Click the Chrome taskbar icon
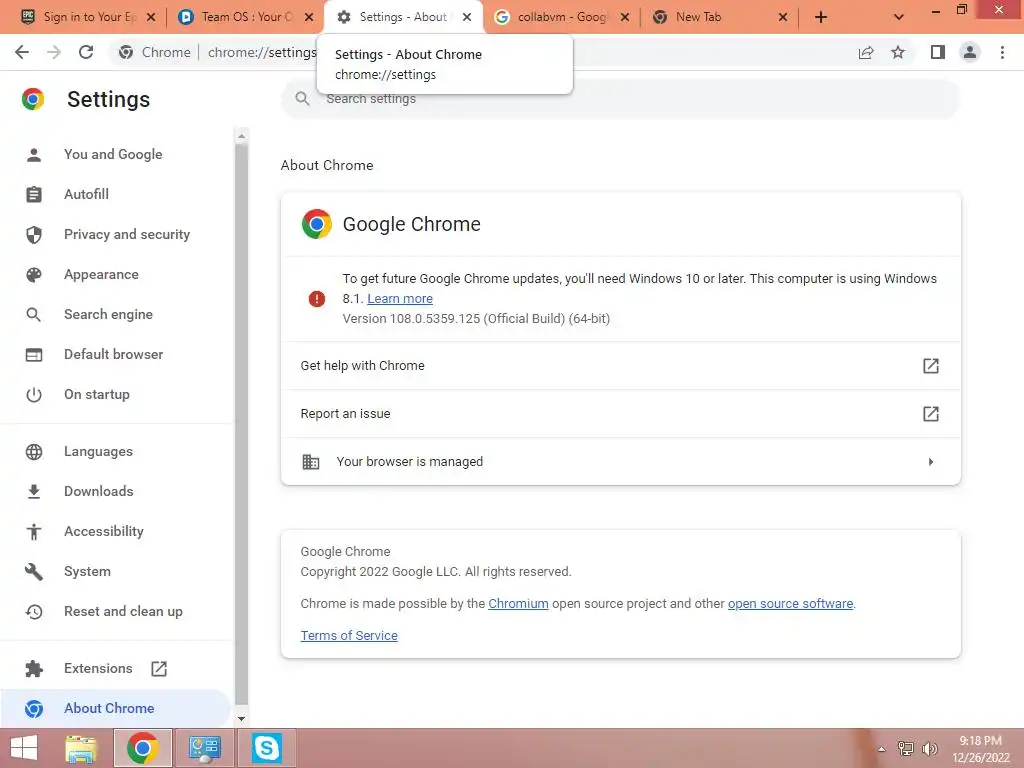The image size is (1024, 768). click(x=143, y=748)
